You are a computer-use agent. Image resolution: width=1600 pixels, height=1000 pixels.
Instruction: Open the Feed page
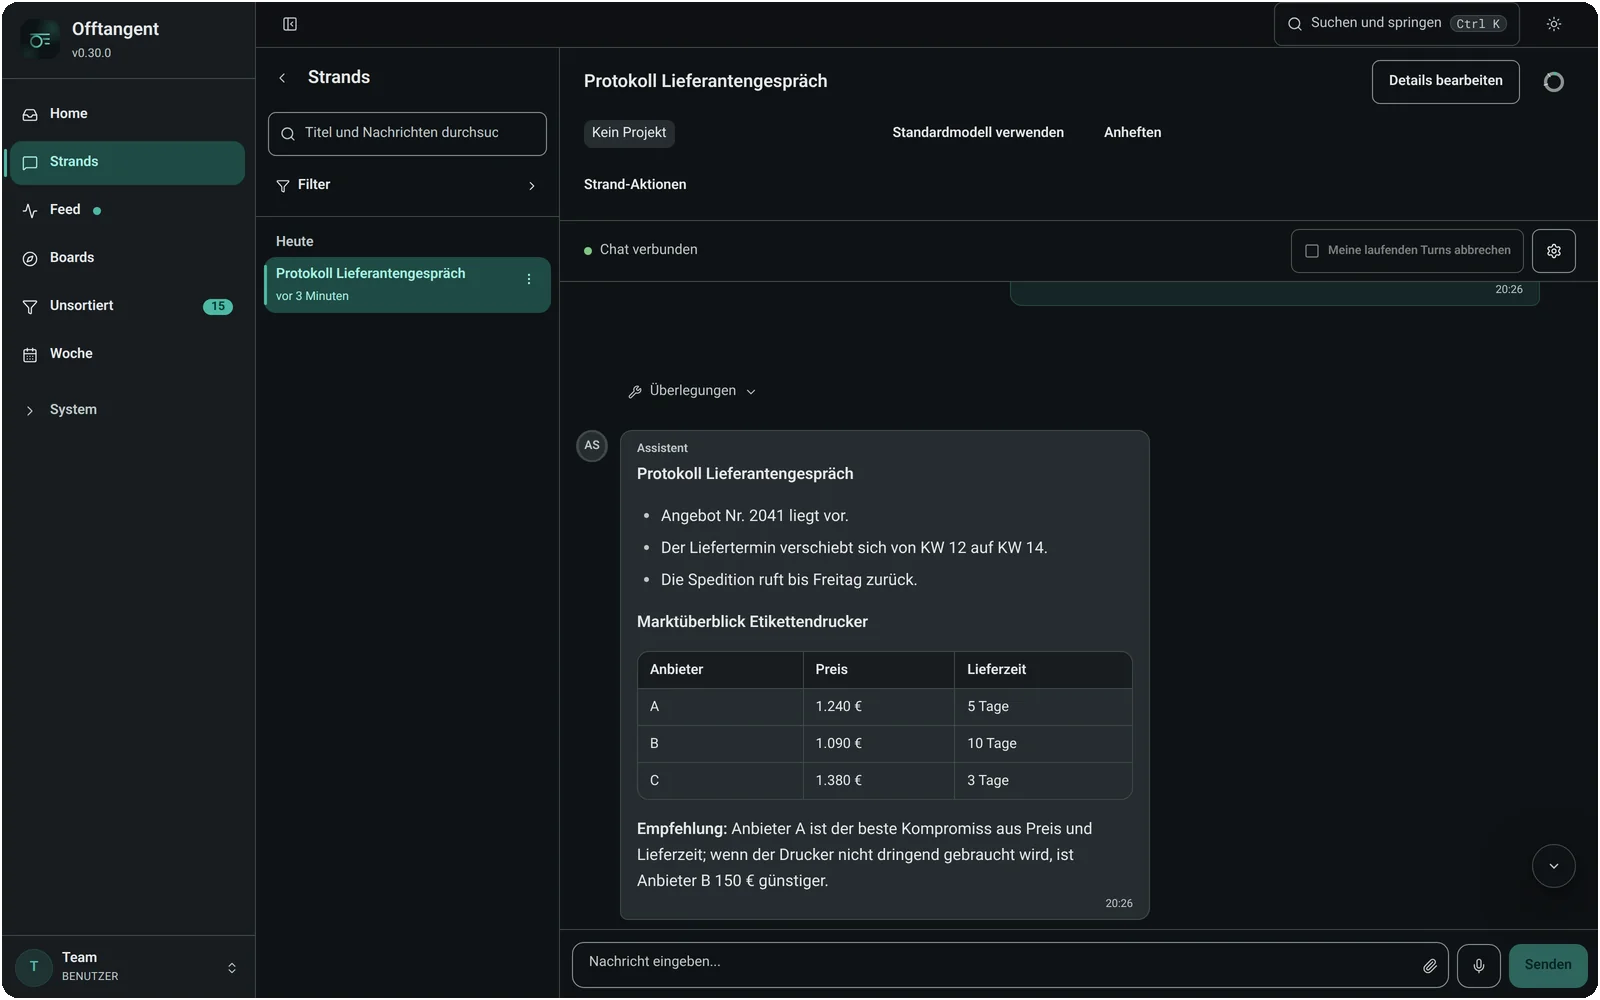pyautogui.click(x=127, y=210)
